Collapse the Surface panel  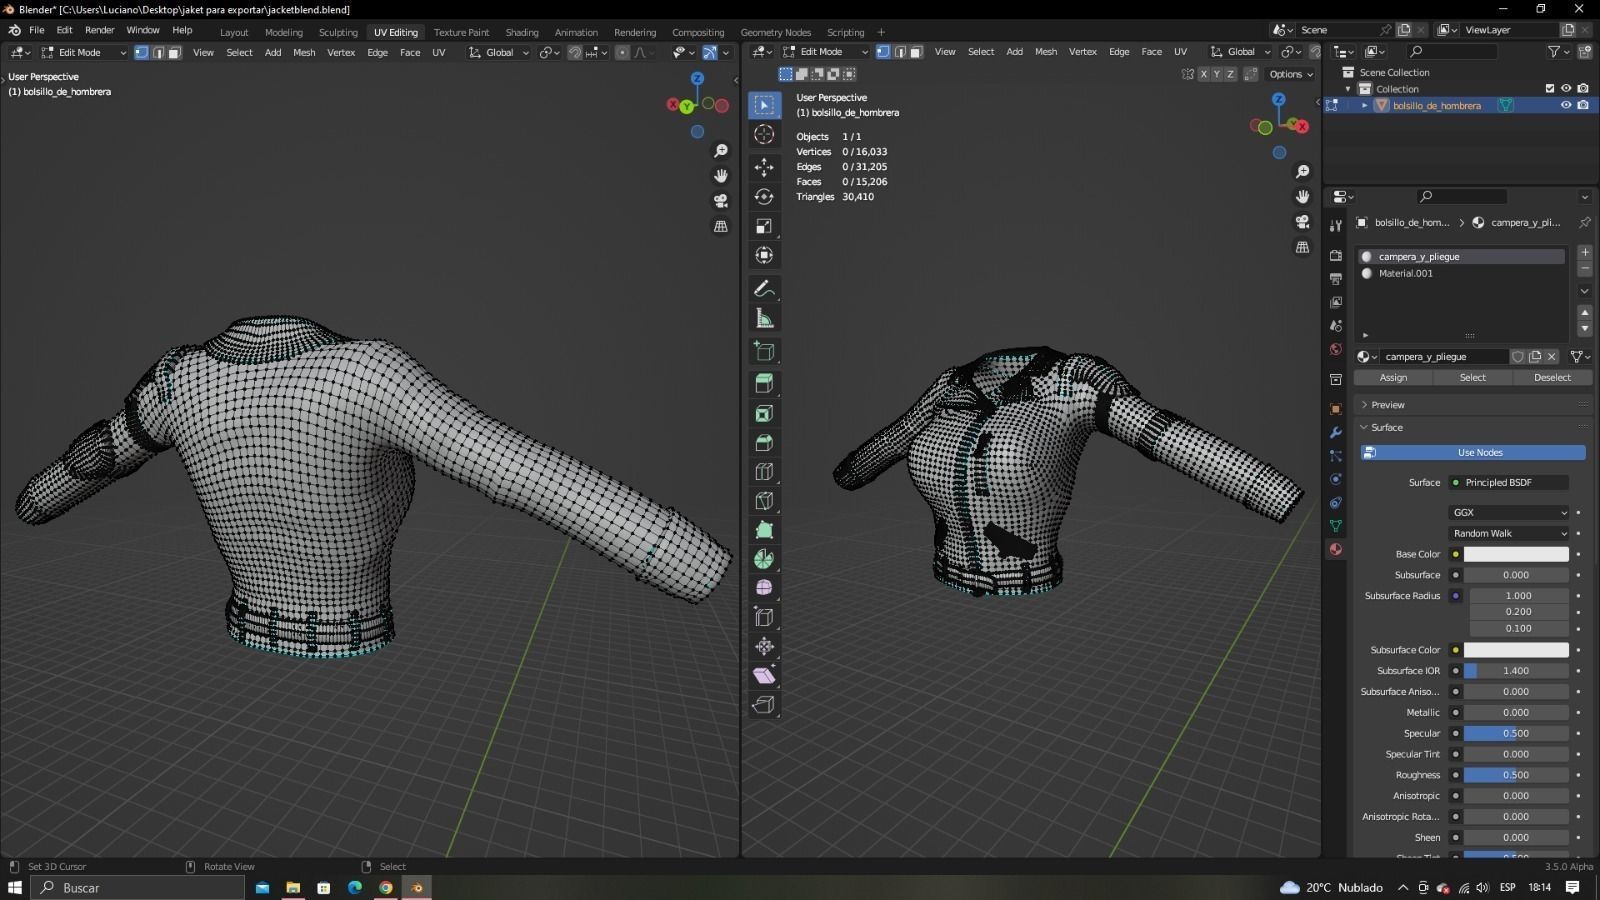pyautogui.click(x=1386, y=427)
